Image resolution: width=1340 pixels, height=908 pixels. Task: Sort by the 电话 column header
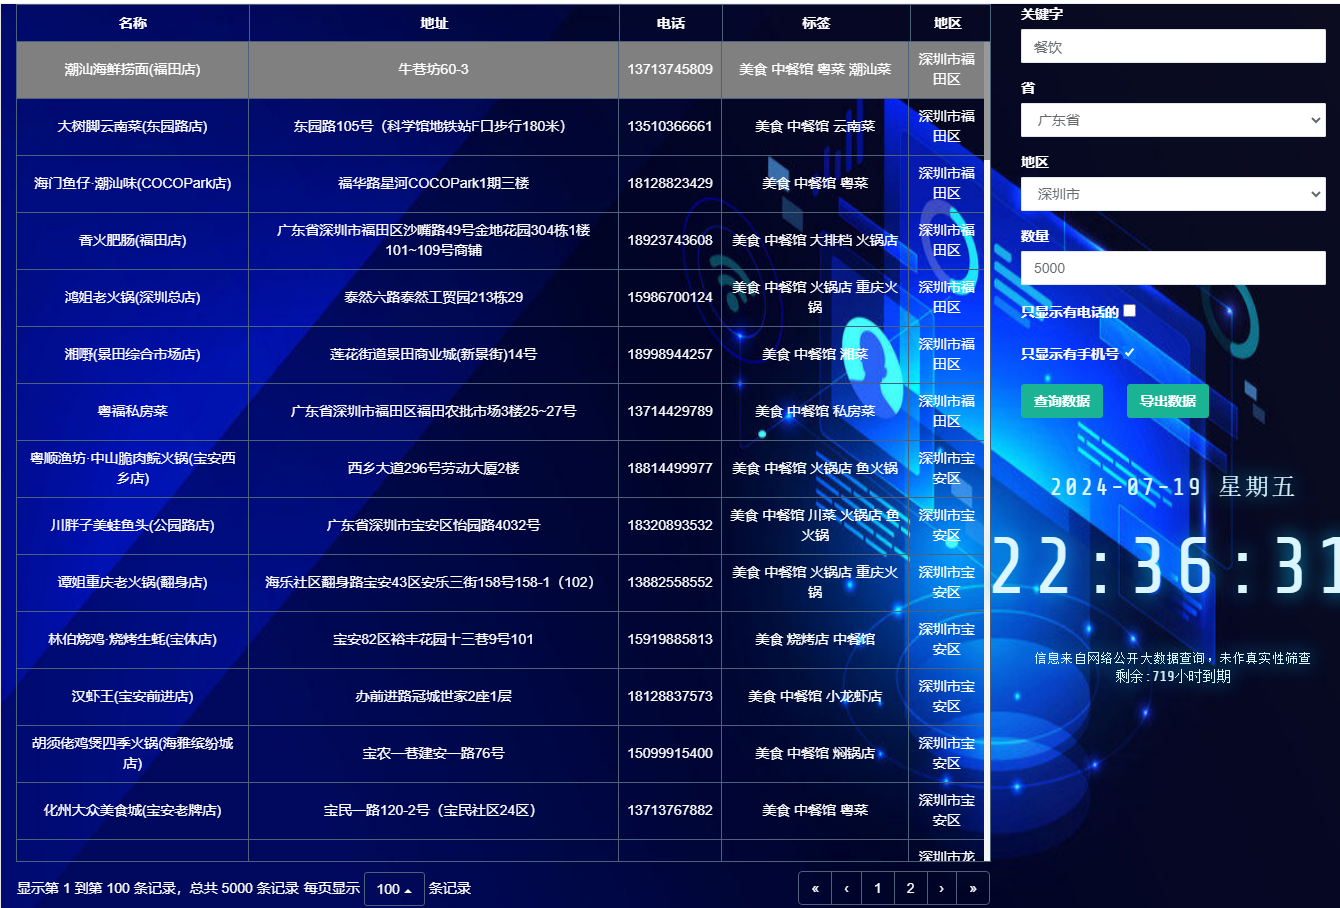pyautogui.click(x=670, y=22)
